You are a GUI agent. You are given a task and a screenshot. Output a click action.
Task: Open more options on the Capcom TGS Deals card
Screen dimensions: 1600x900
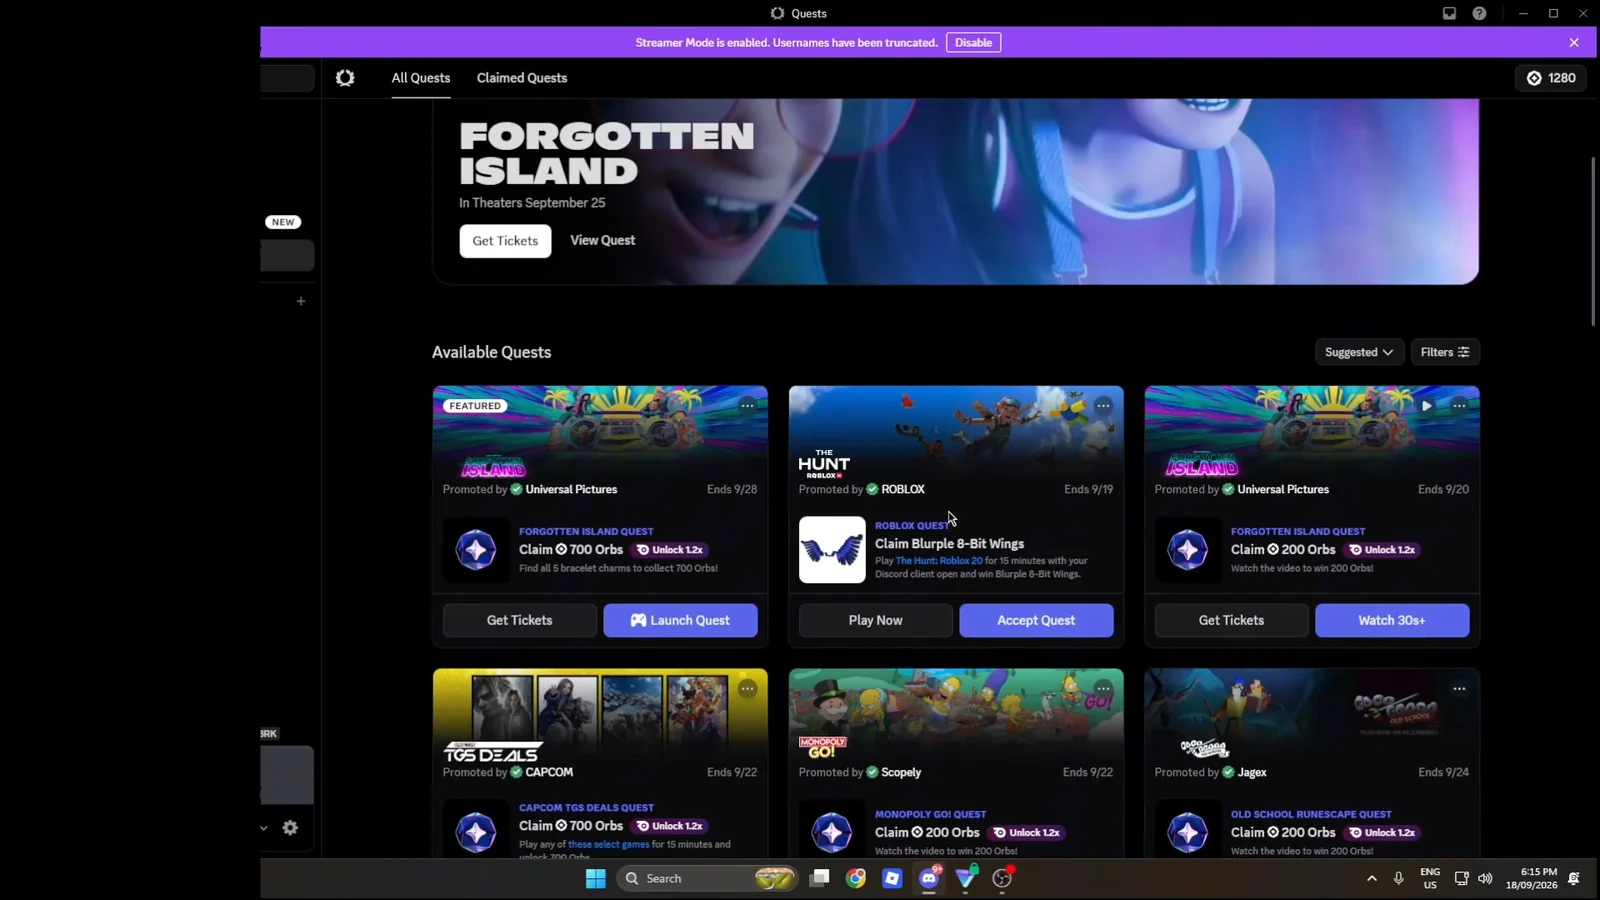747,689
